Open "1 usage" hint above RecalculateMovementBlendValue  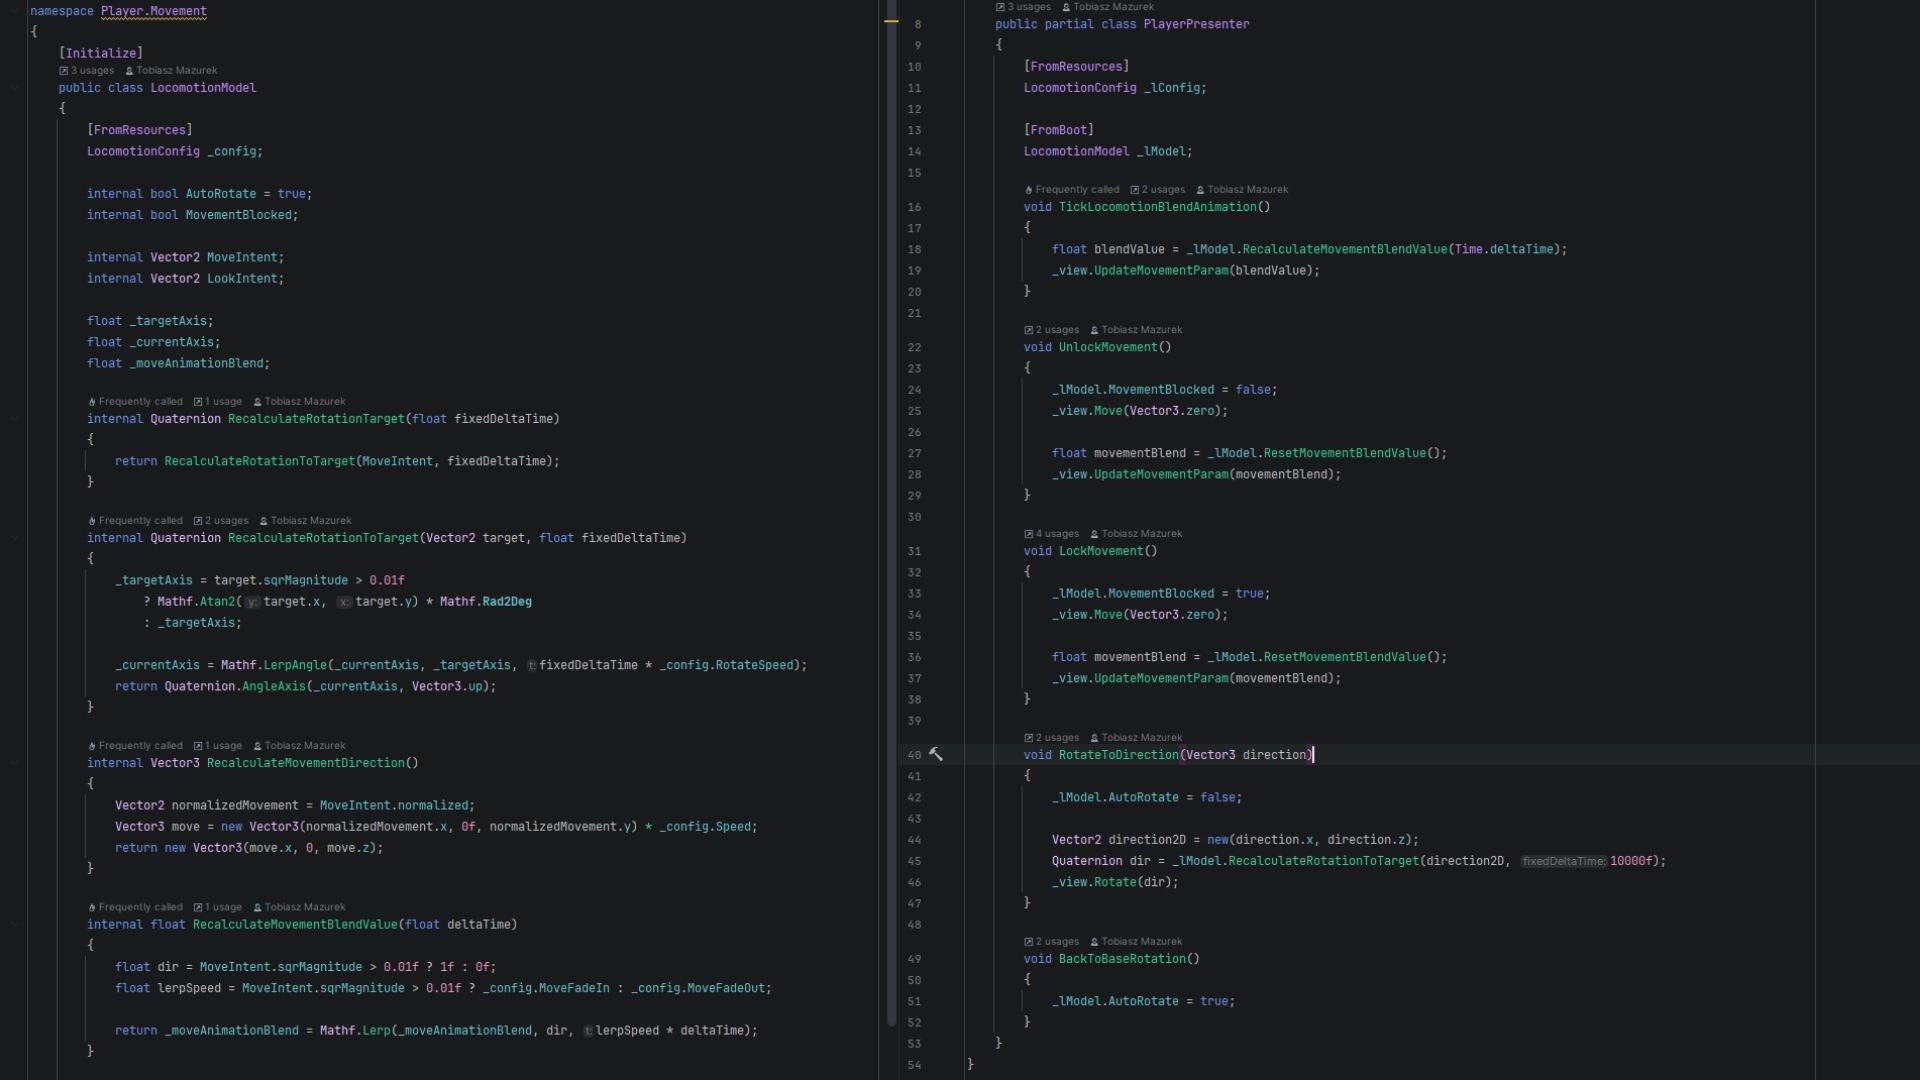[x=218, y=907]
